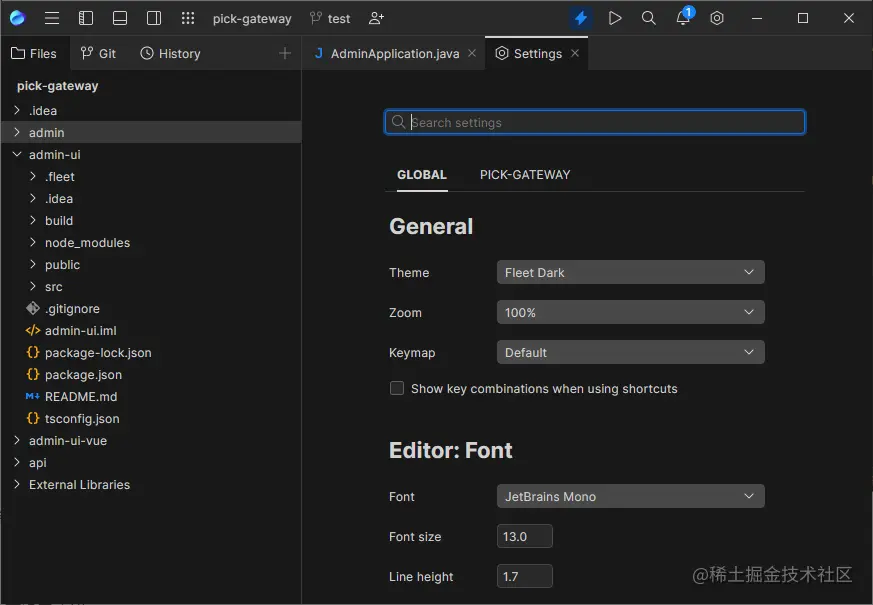This screenshot has width=873, height=605.
Task: Expand External Libraries
Action: click(x=17, y=484)
